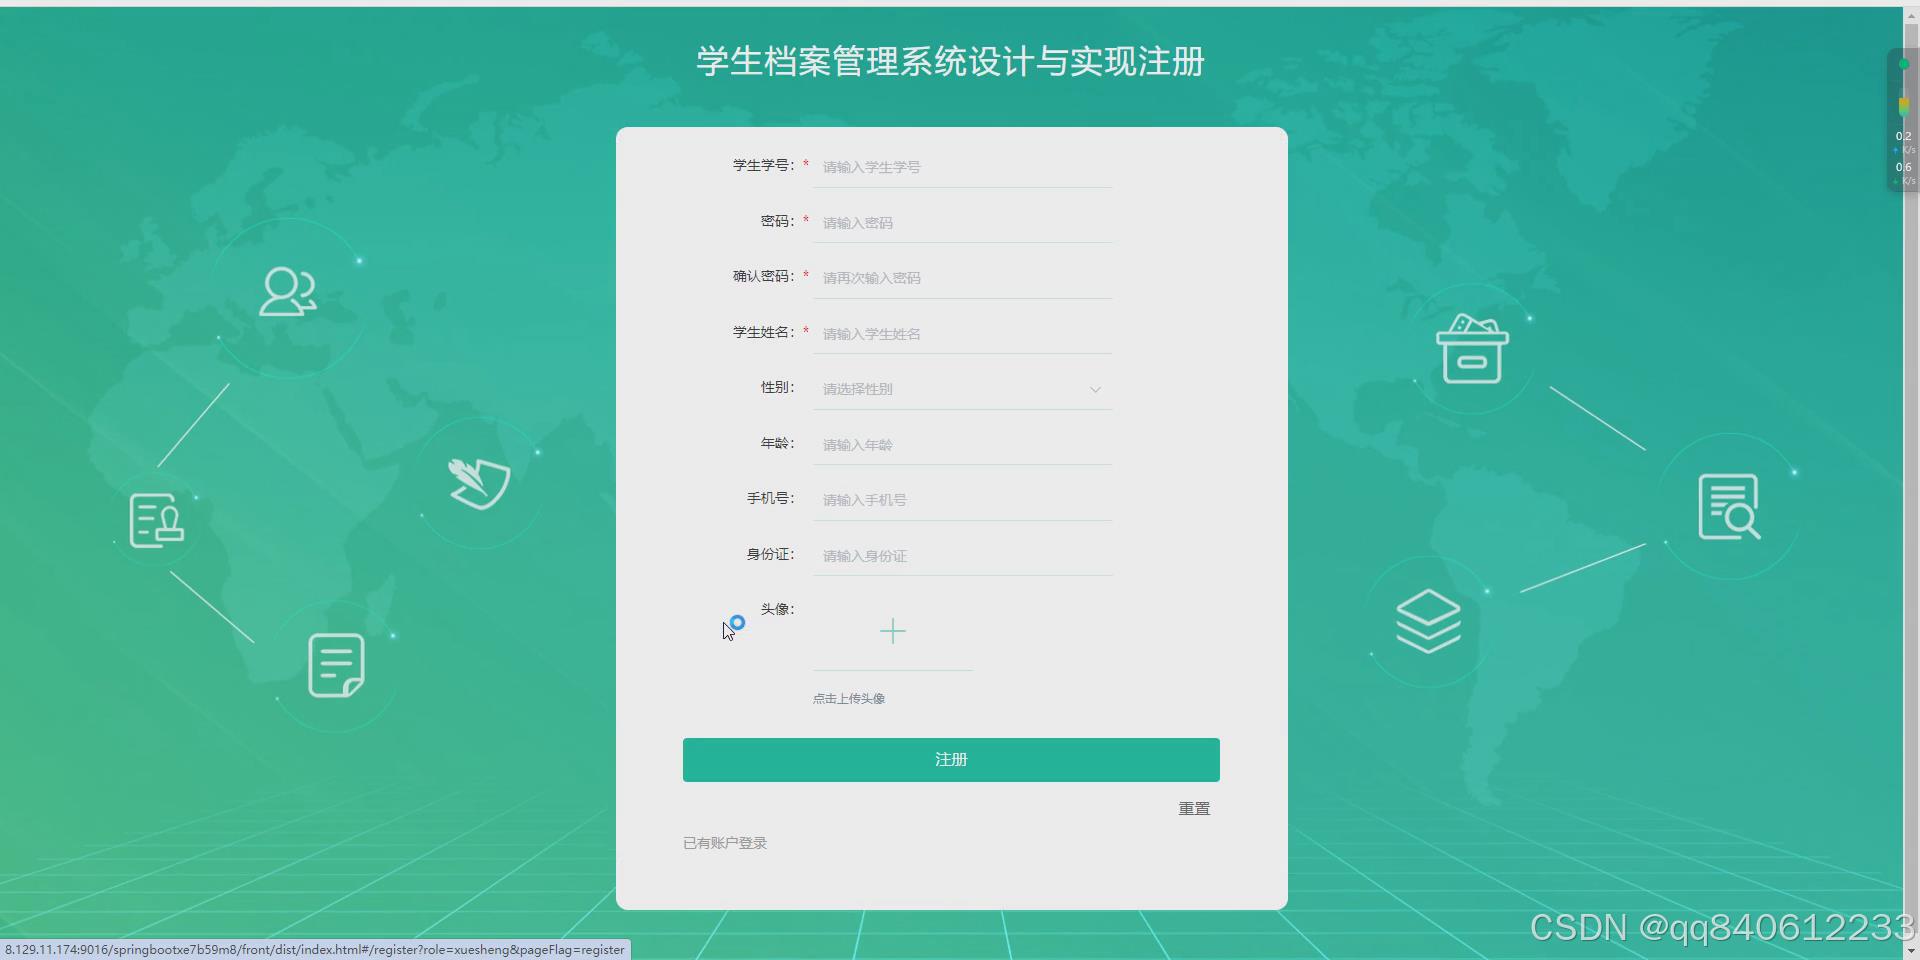
Task: Click the plus icon to upload an avatar
Action: 893,631
